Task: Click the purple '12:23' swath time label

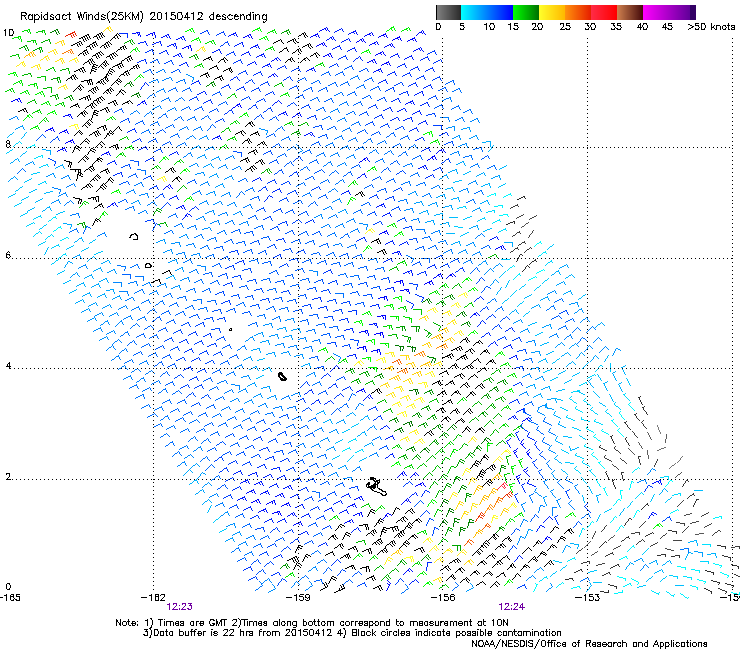Action: point(179,607)
